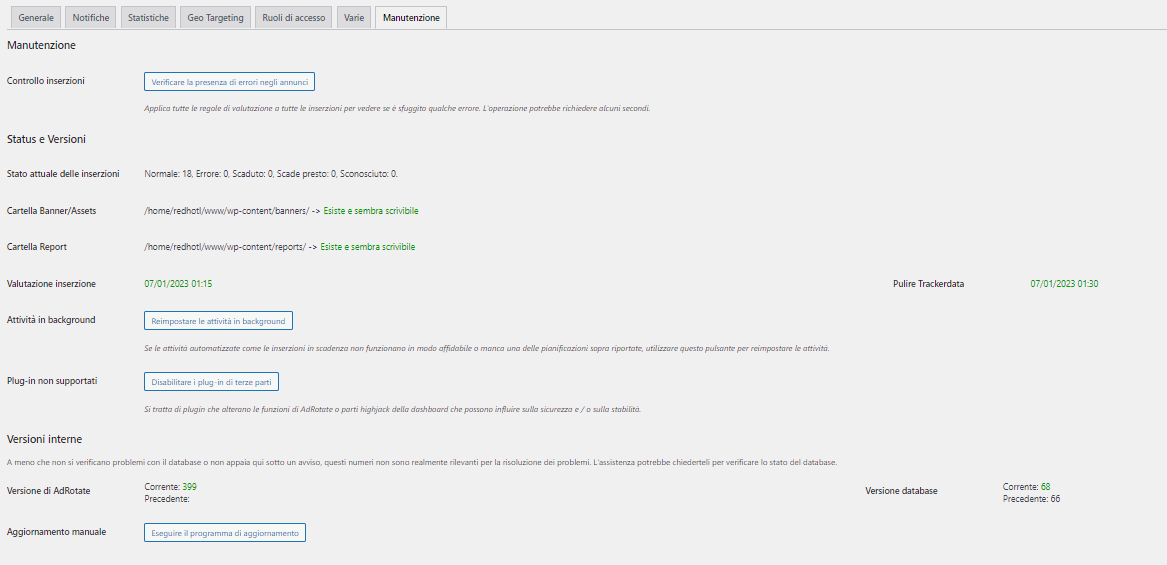This screenshot has width=1167, height=565.
Task: Switch to the Generale tab
Action: (35, 18)
